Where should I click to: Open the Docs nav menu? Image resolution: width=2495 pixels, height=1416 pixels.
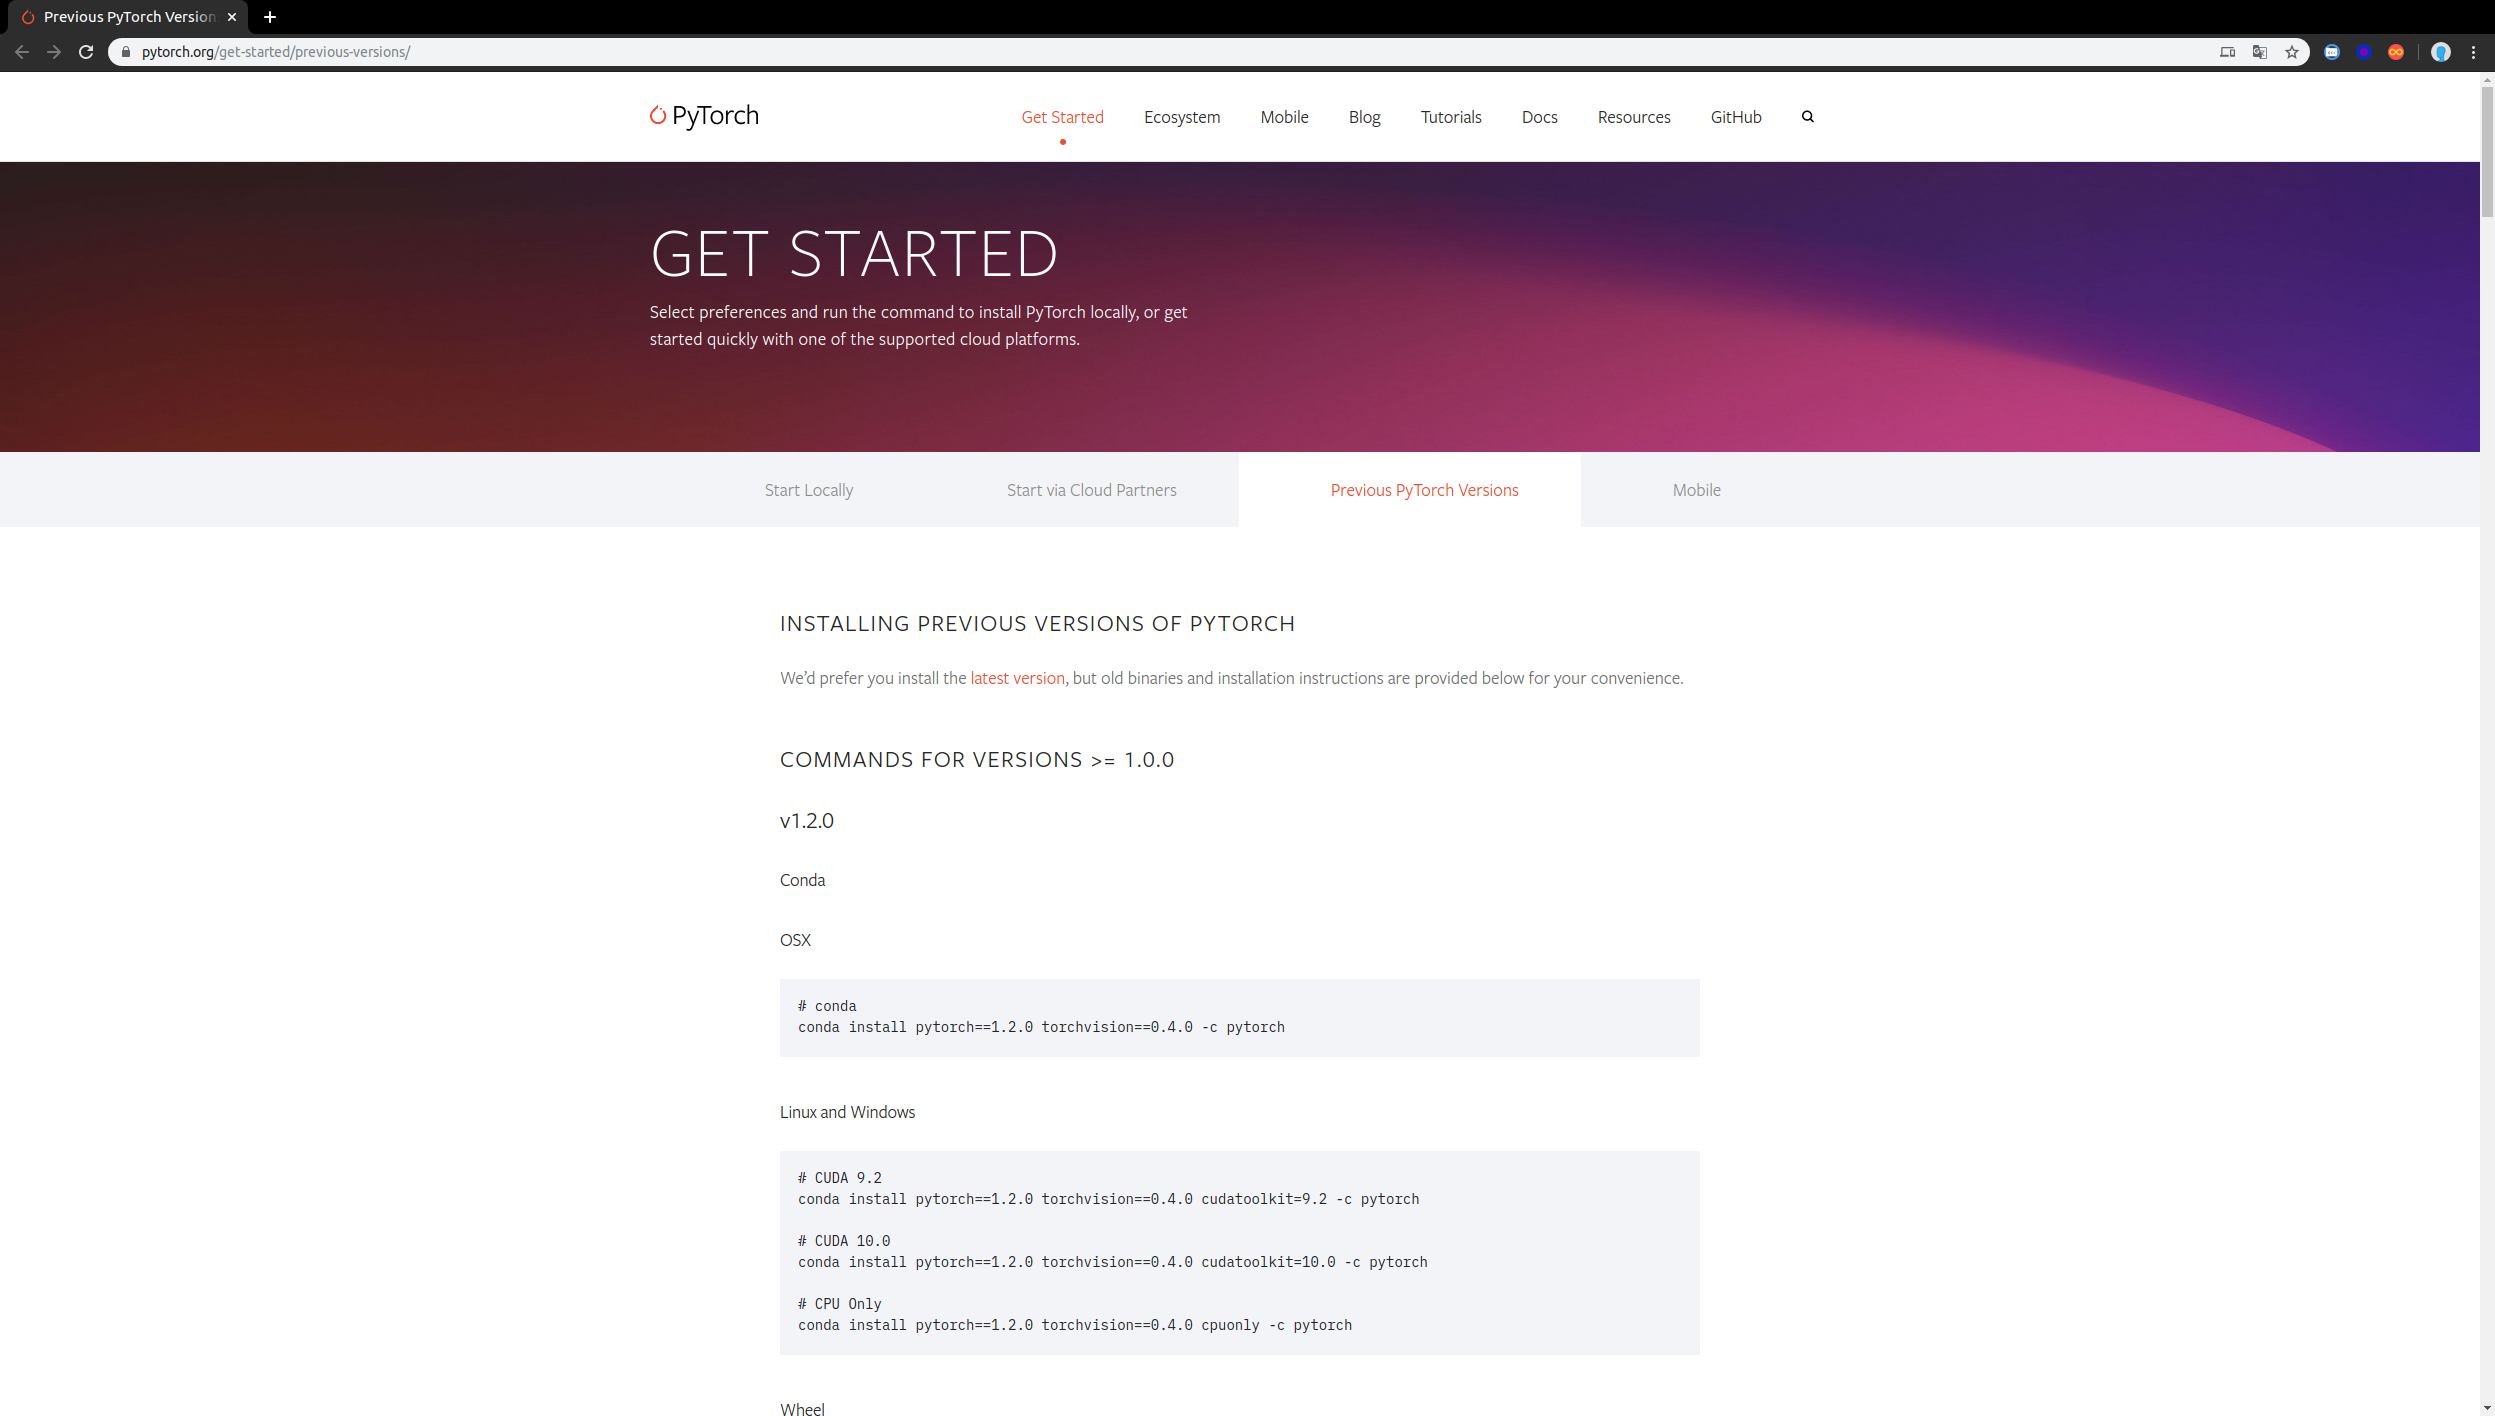point(1539,117)
